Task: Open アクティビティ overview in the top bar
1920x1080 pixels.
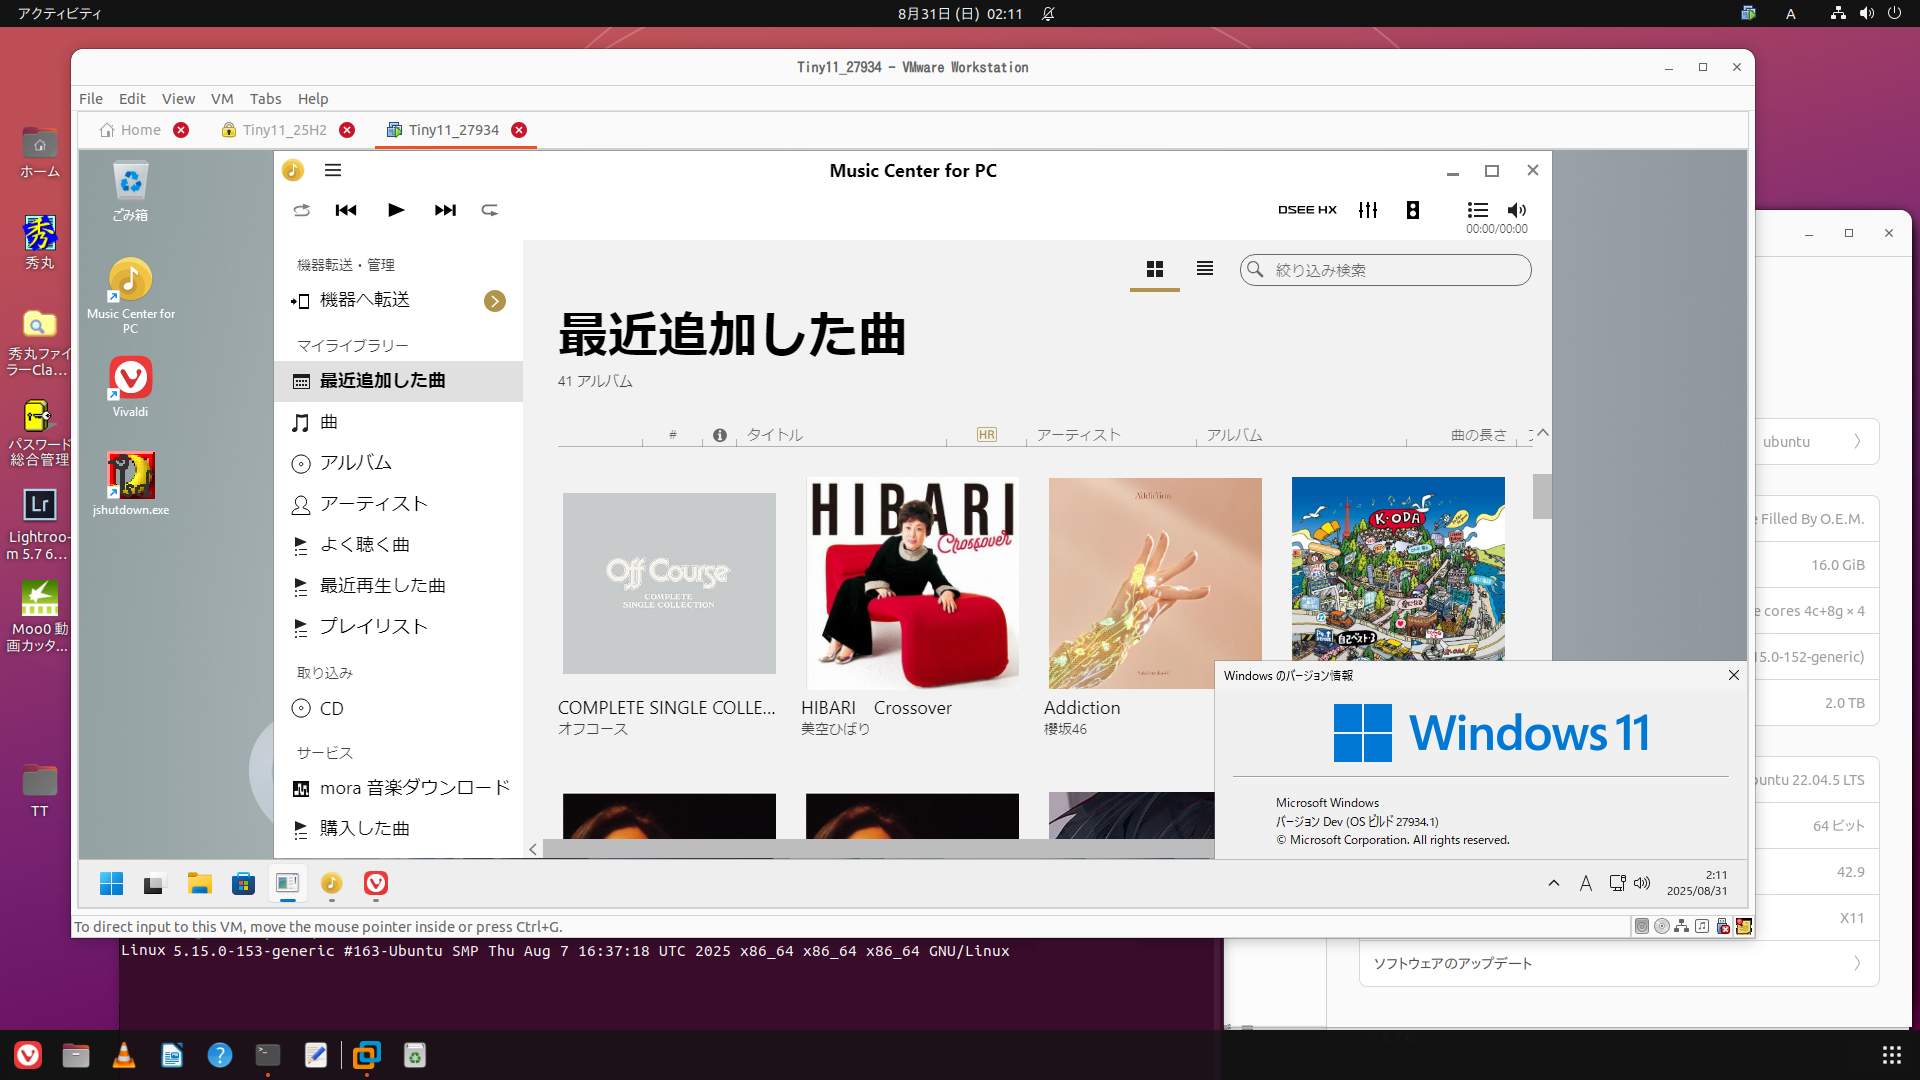Action: point(59,14)
